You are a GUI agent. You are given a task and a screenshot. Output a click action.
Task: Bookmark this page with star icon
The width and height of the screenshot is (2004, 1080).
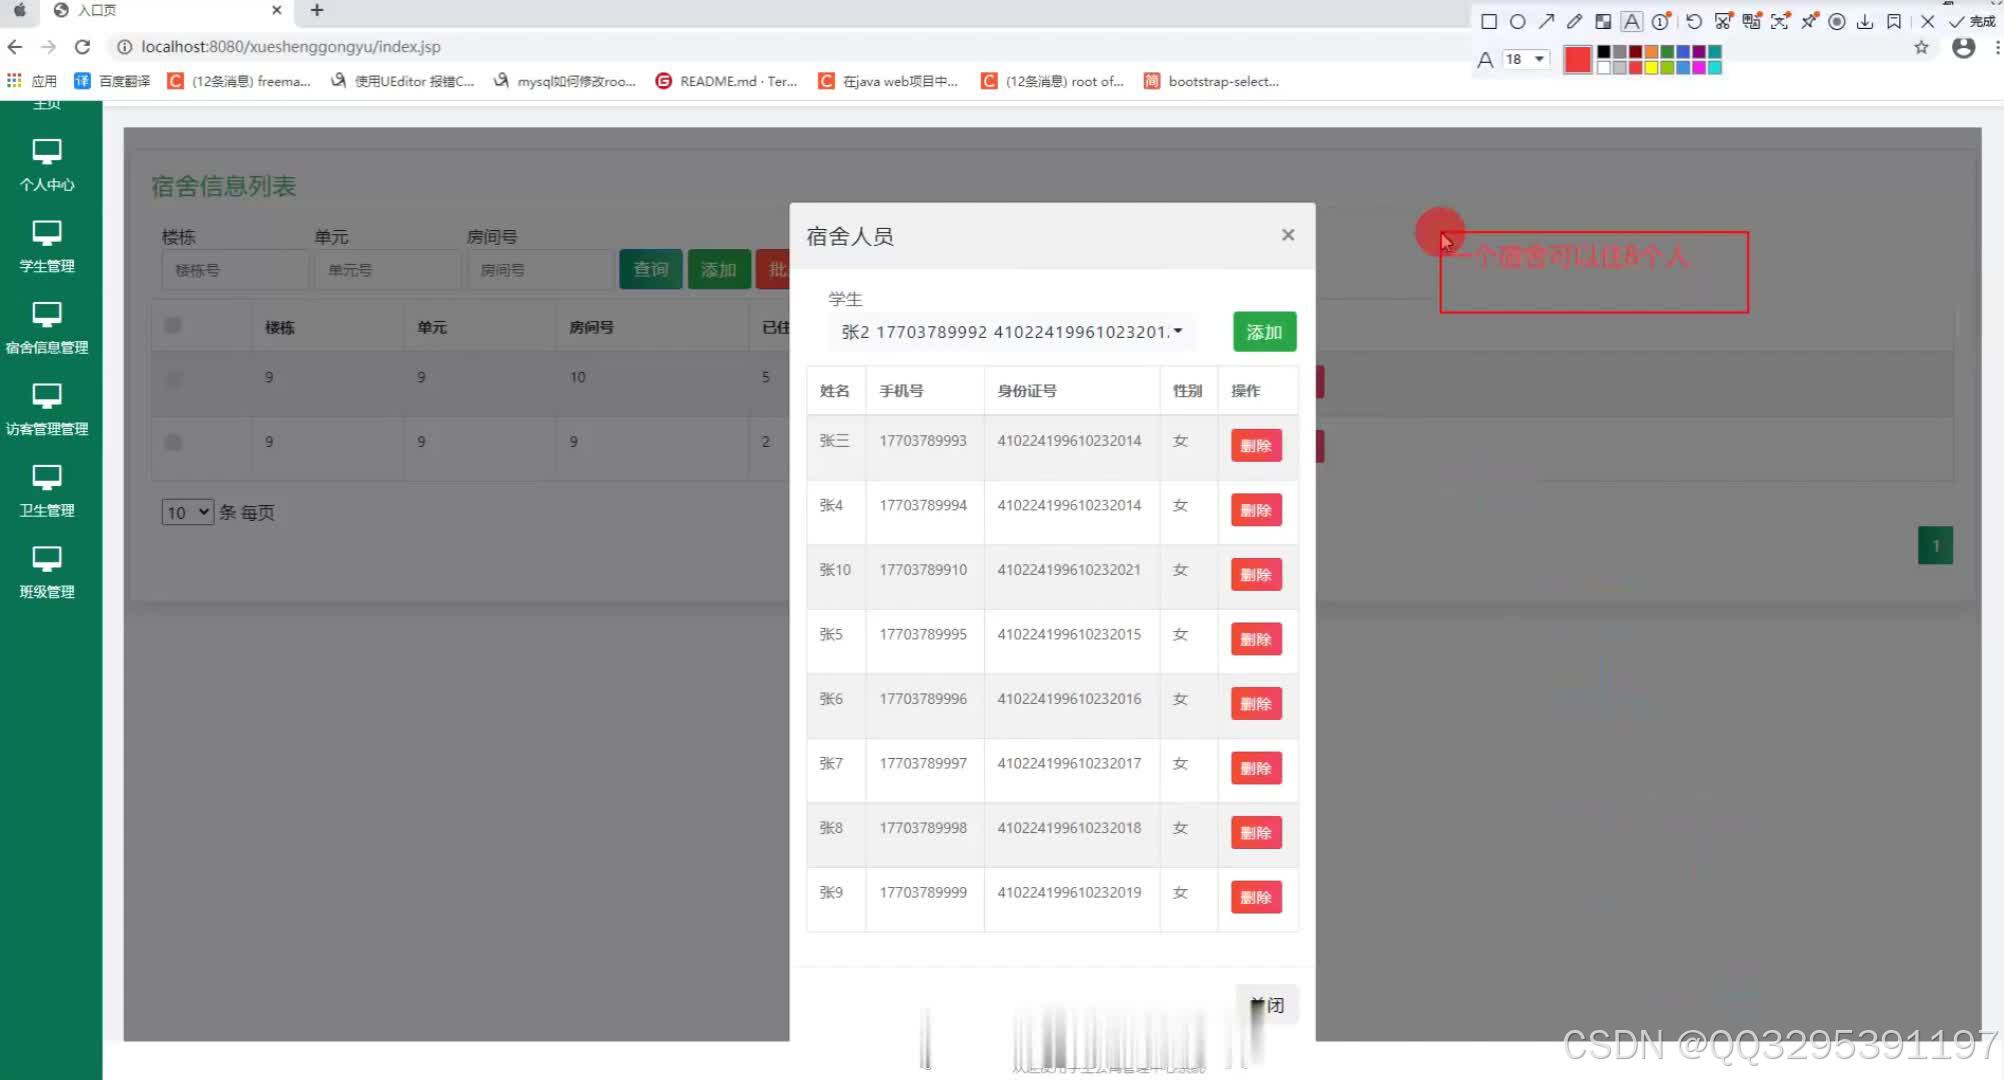pyautogui.click(x=1921, y=47)
